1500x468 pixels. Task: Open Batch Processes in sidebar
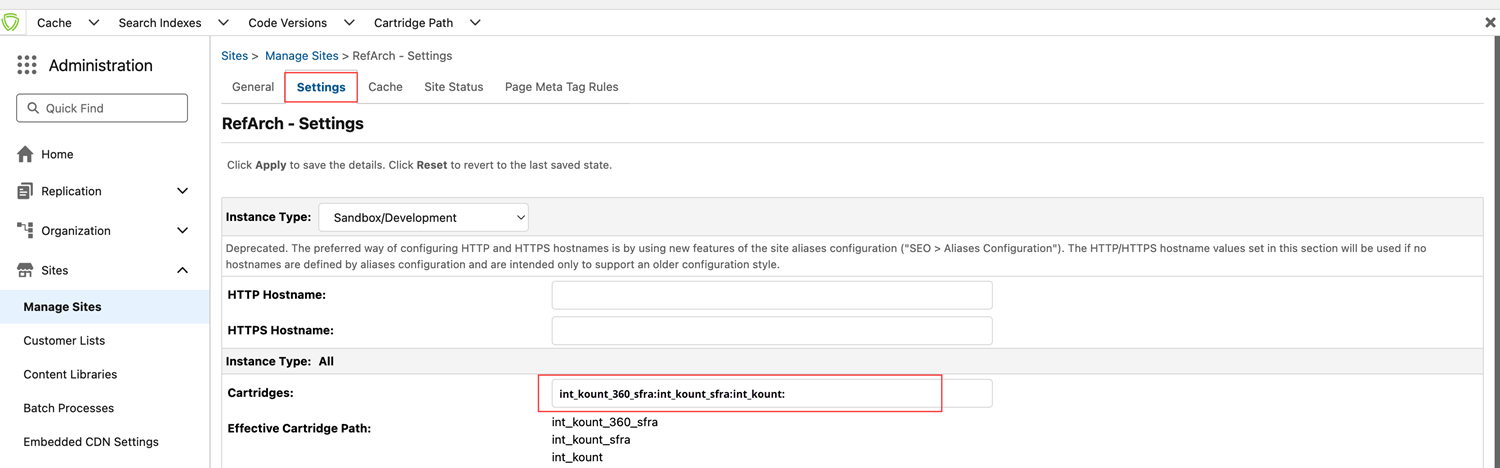pyautogui.click(x=69, y=408)
